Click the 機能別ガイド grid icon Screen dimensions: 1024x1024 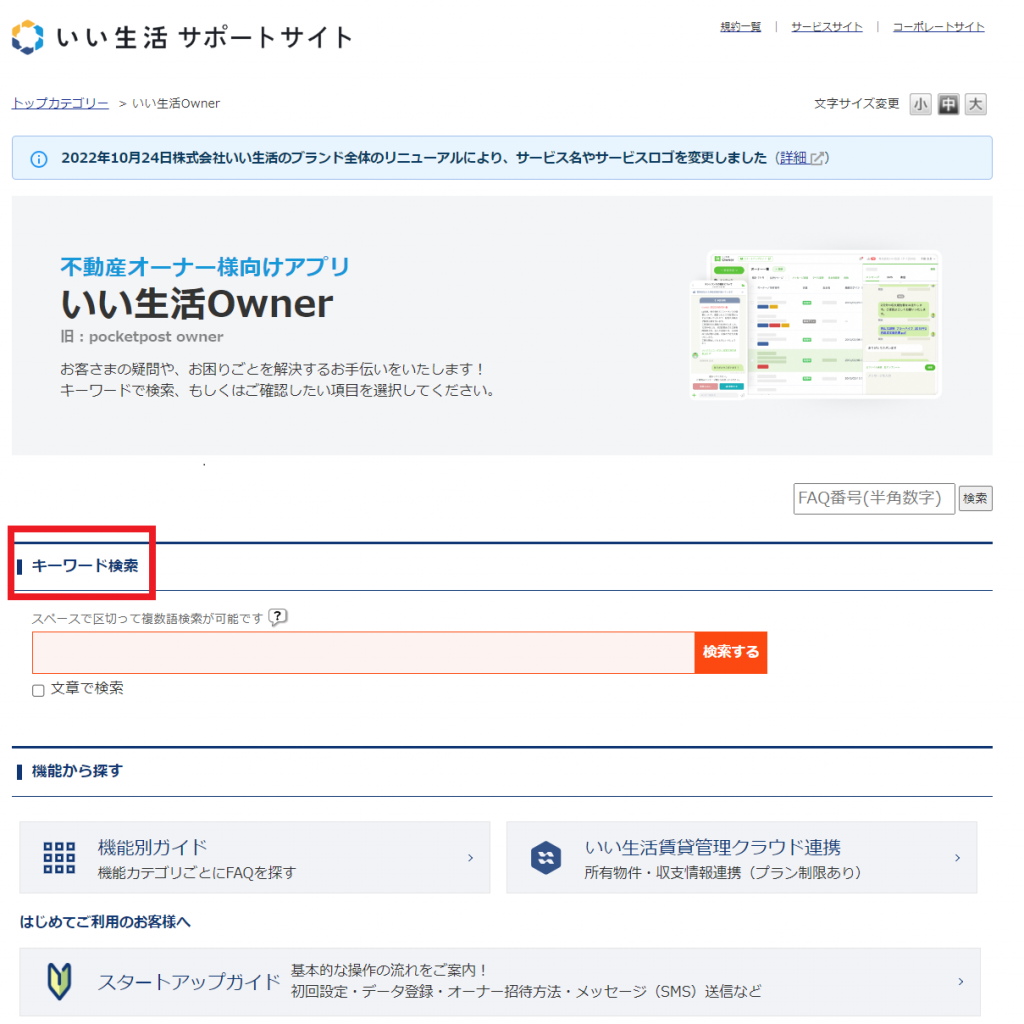pyautogui.click(x=59, y=858)
